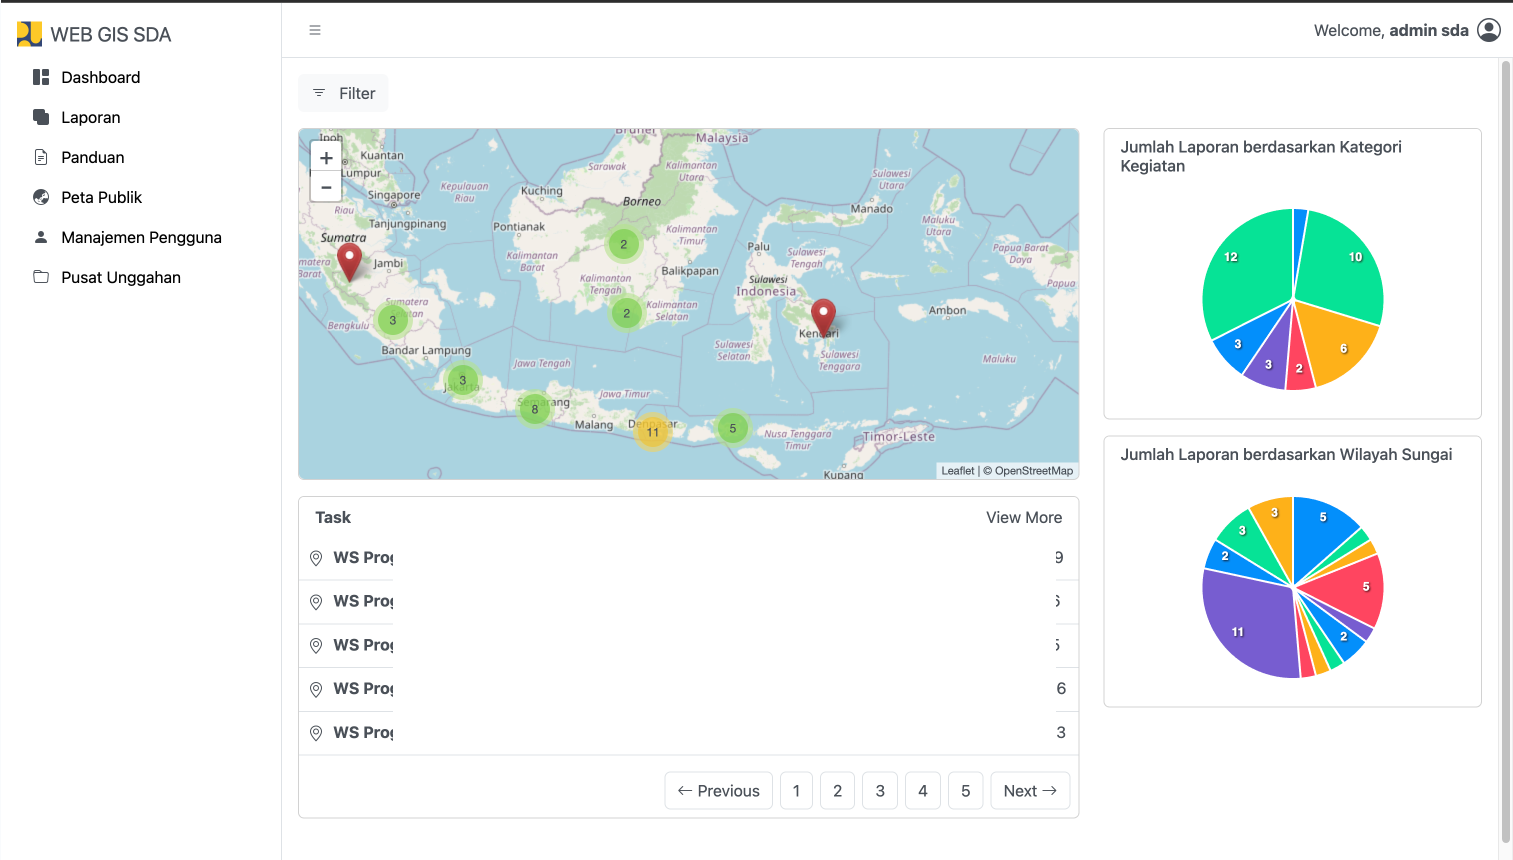Open Manajemen Pengguna menu item
The width and height of the screenshot is (1513, 860).
pos(141,237)
